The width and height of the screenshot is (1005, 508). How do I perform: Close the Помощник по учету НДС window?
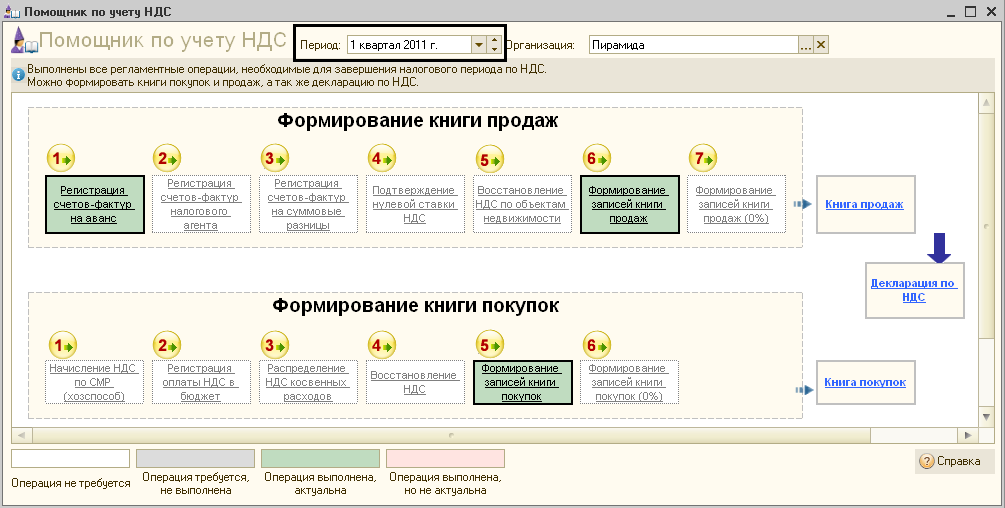coord(990,11)
